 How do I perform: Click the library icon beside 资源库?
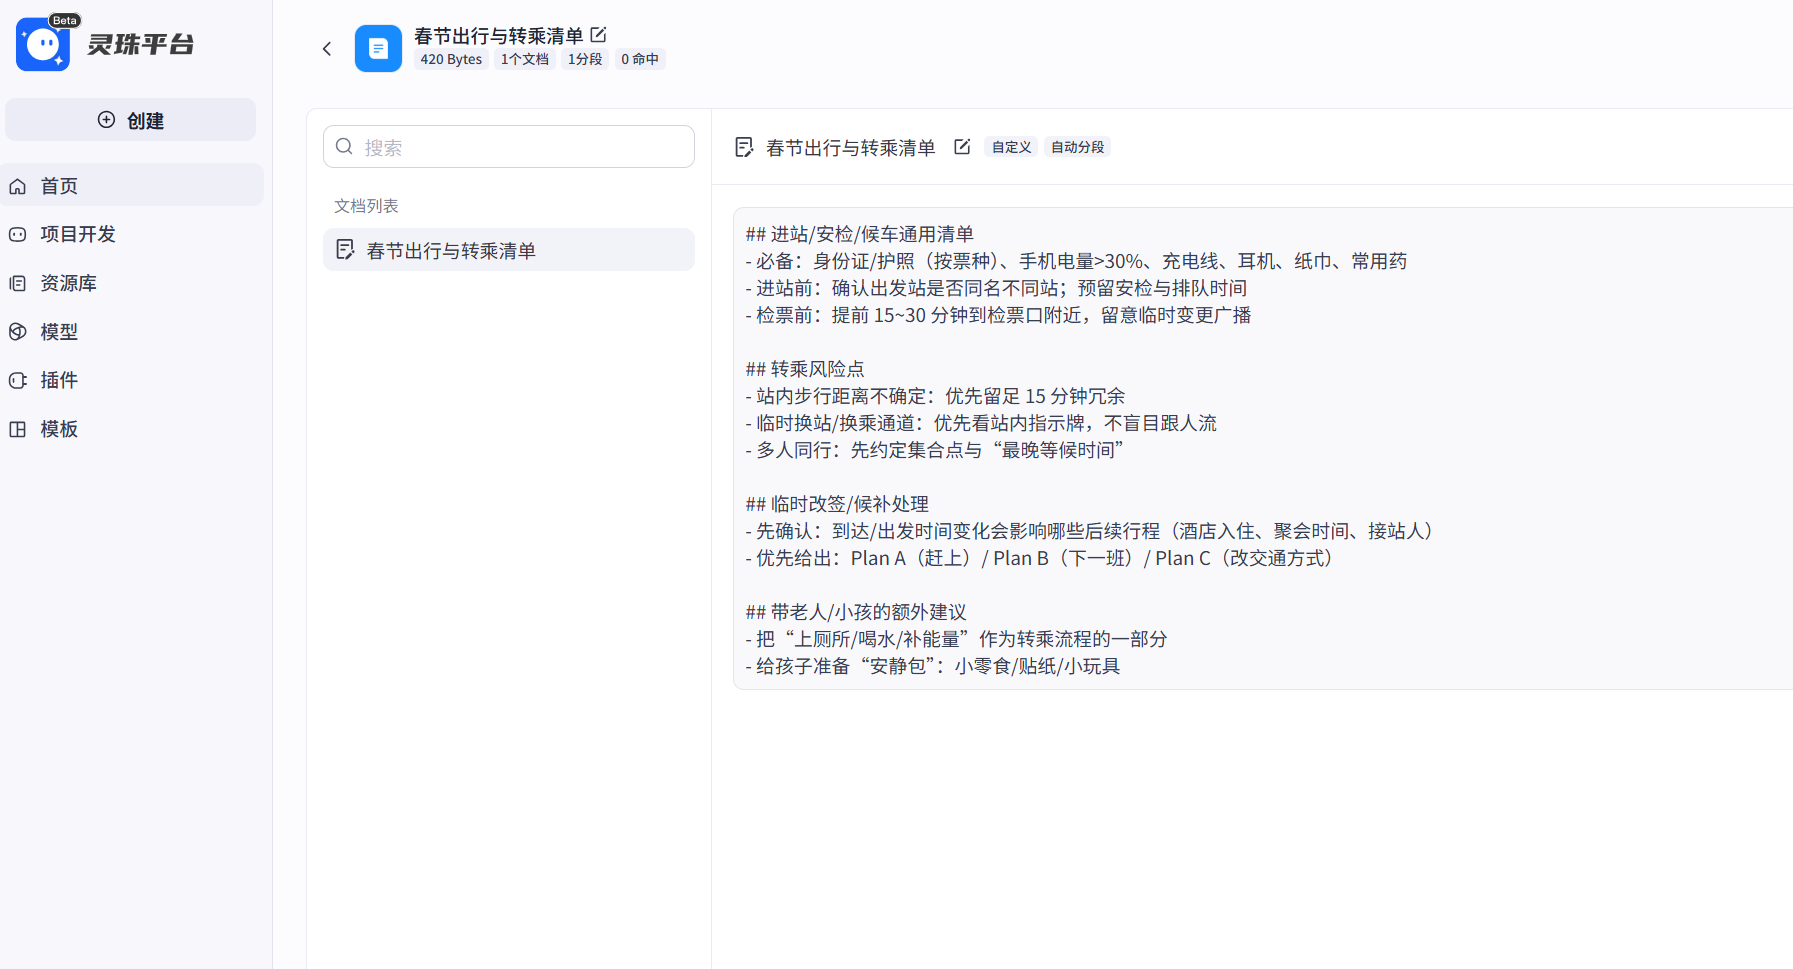18,283
